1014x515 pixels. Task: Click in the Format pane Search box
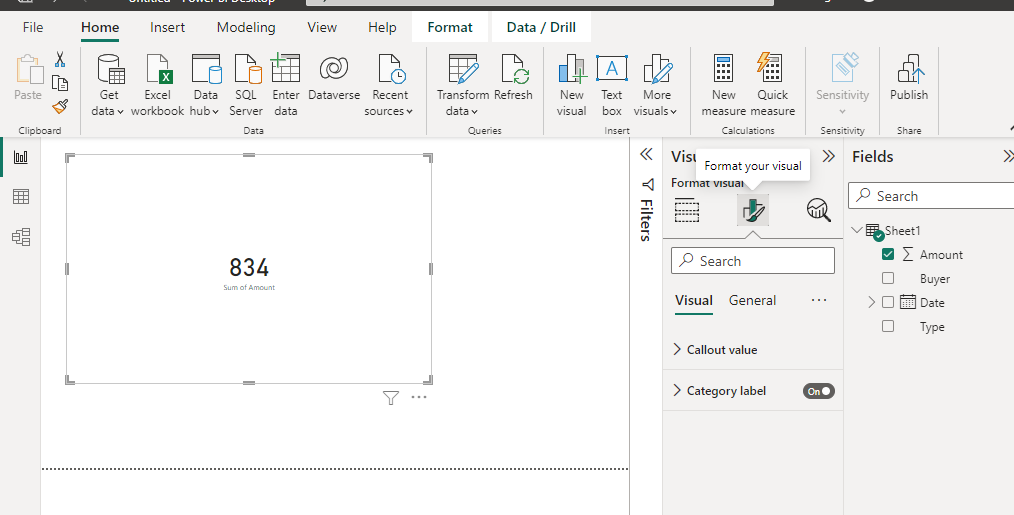(753, 261)
